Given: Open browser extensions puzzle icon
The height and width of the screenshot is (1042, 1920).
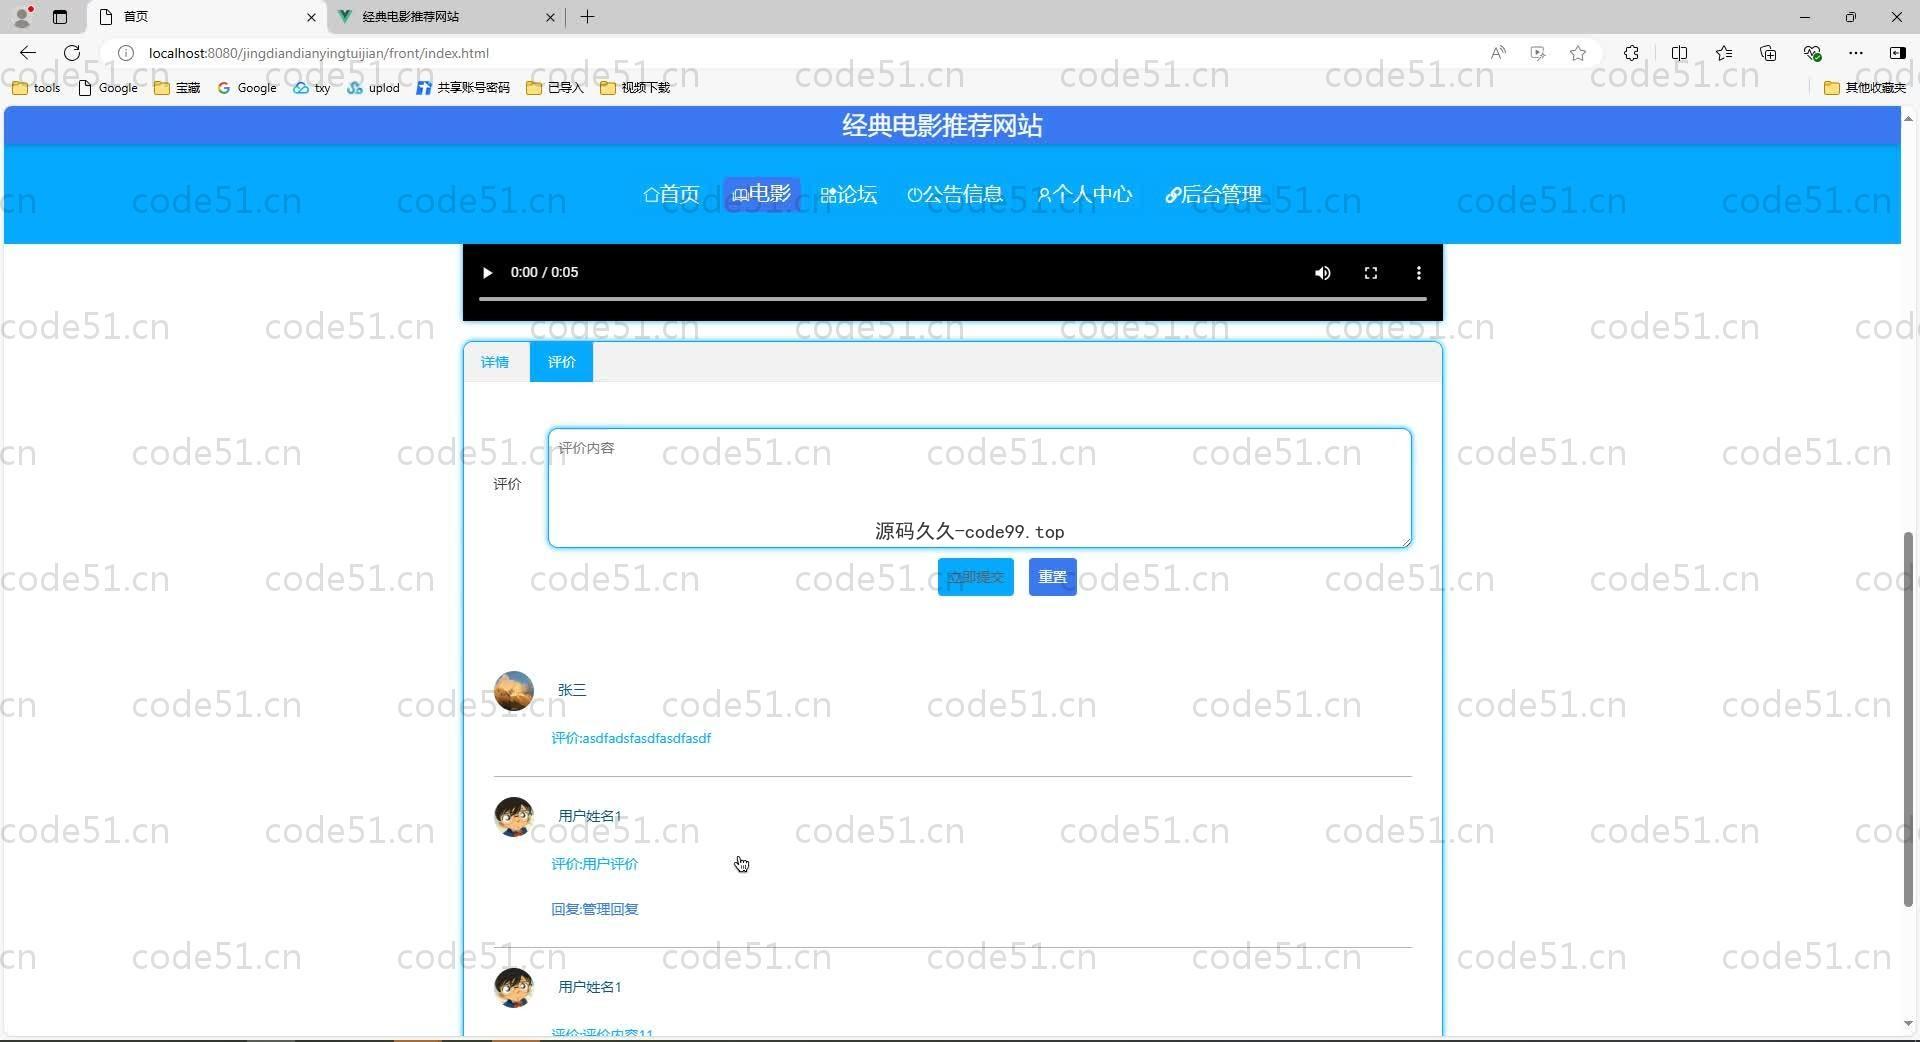Looking at the screenshot, I should click(1631, 53).
